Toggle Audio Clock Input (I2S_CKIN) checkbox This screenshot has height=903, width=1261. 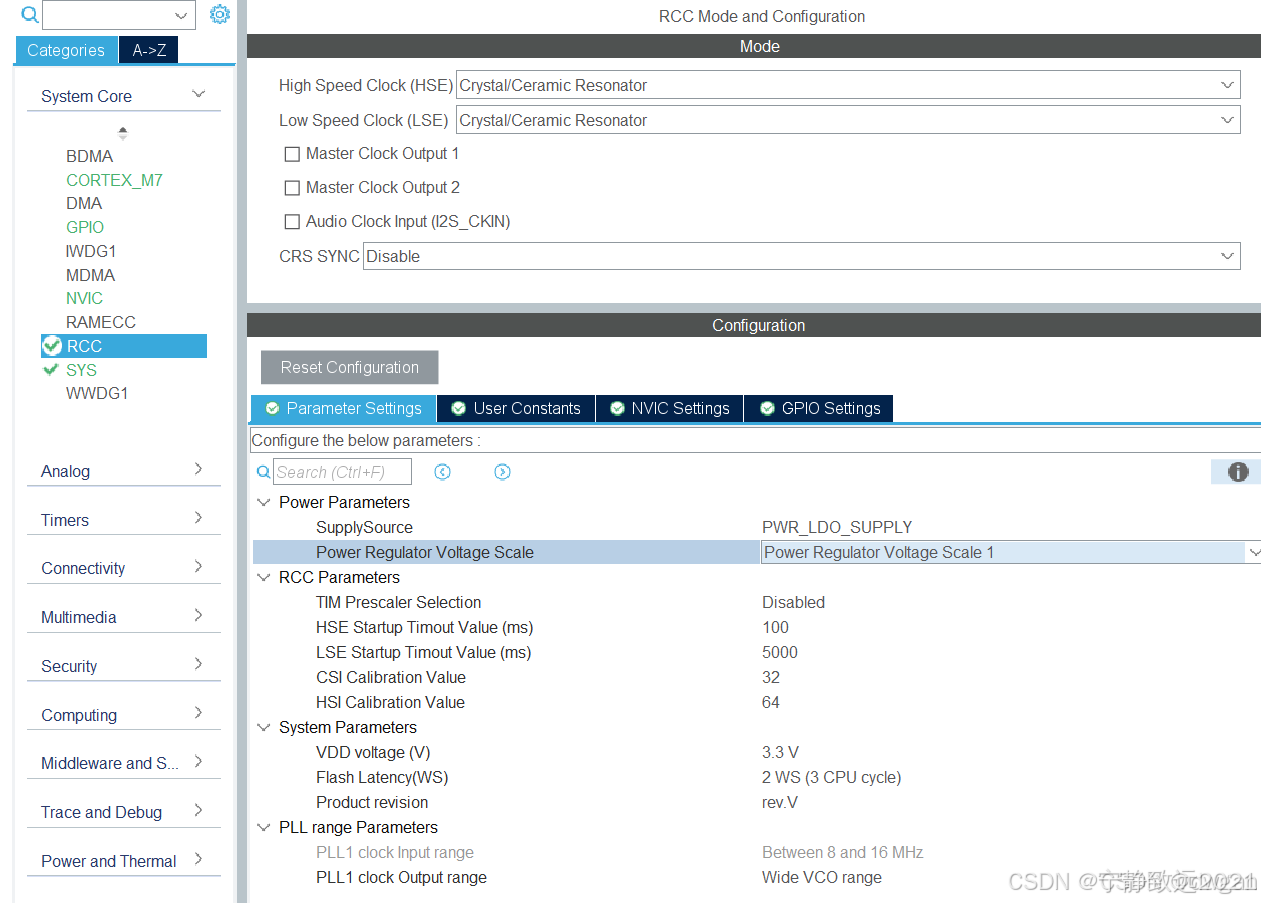tap(292, 222)
